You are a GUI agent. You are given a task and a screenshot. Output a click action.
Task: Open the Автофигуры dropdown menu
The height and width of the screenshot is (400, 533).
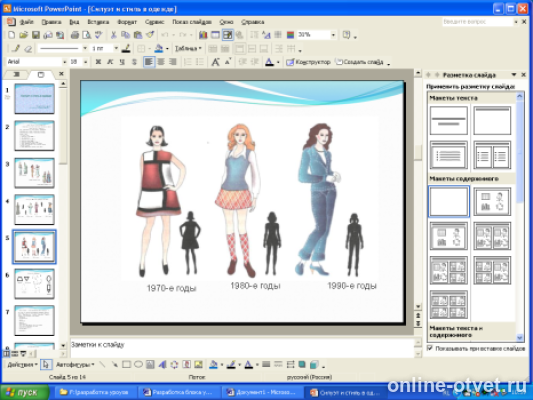(75, 365)
